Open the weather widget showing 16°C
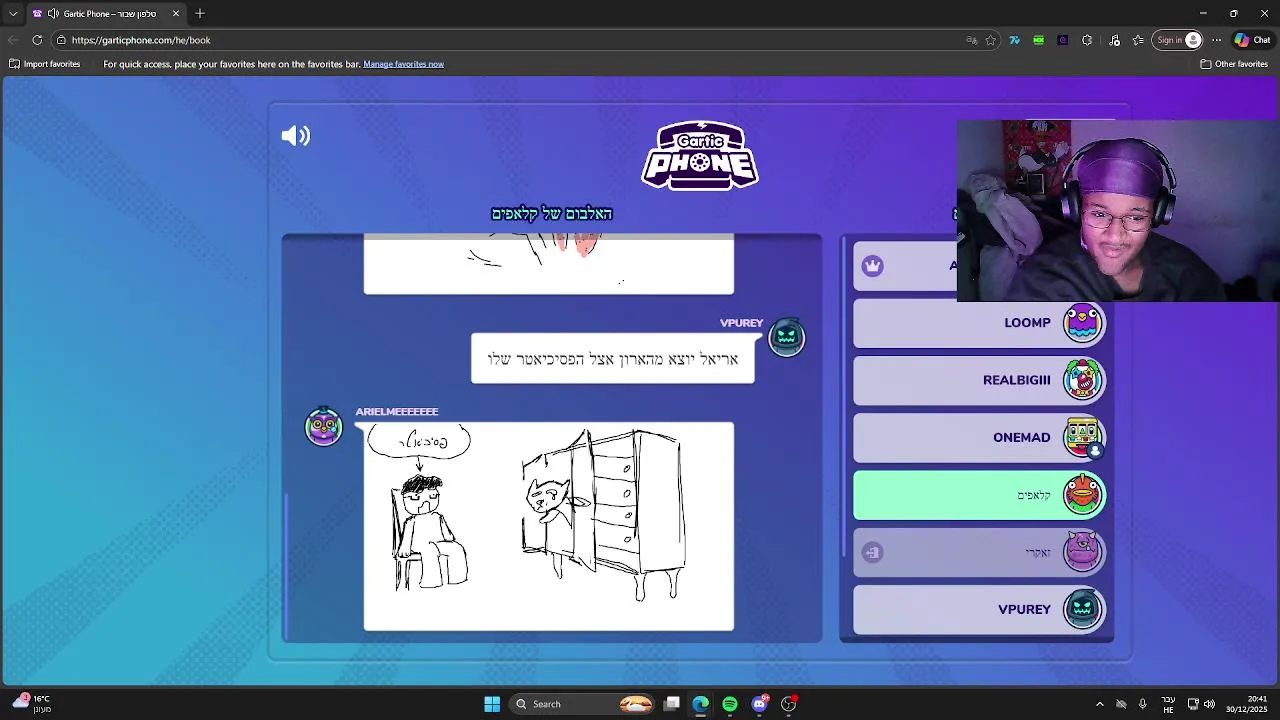 pos(30,704)
